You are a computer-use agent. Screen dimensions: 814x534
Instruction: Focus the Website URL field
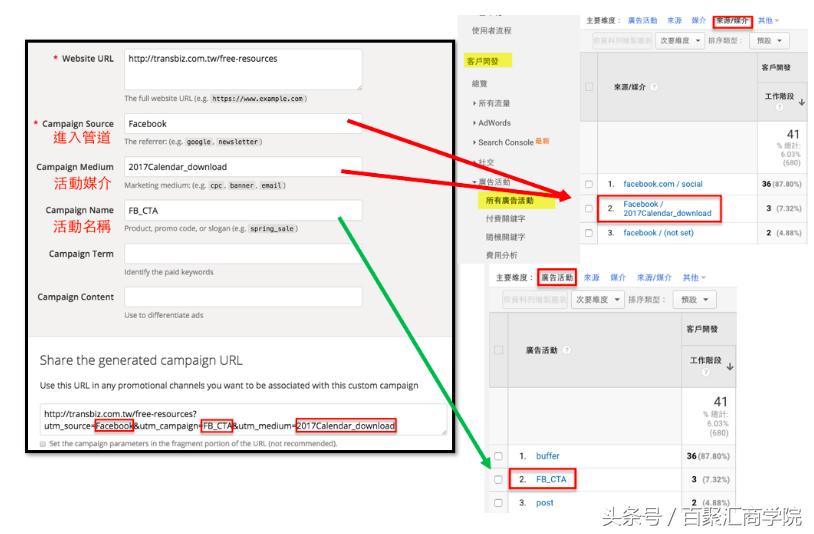click(x=243, y=70)
